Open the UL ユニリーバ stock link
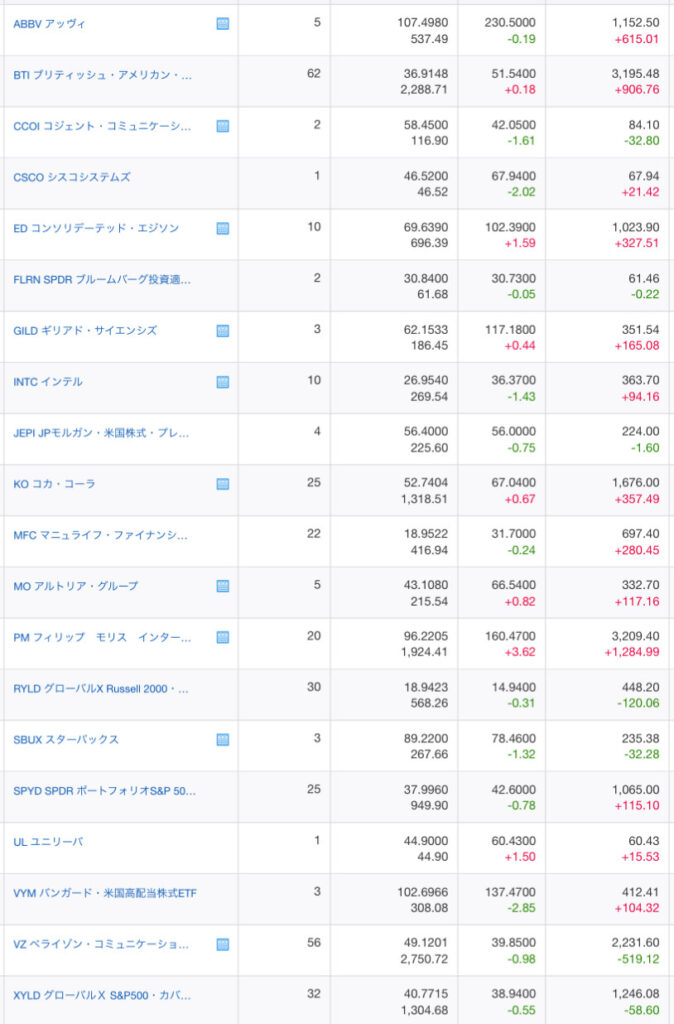This screenshot has width=674, height=1024. tap(48, 842)
